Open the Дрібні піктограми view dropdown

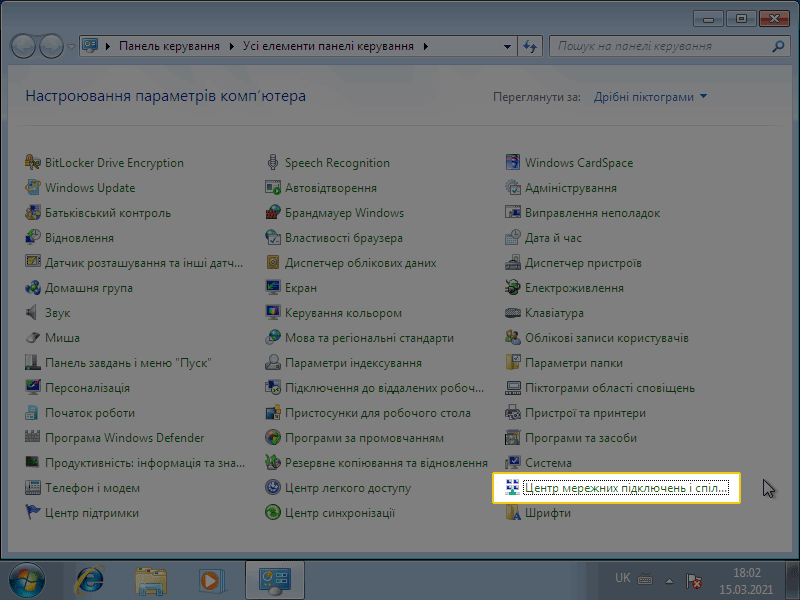tap(650, 96)
